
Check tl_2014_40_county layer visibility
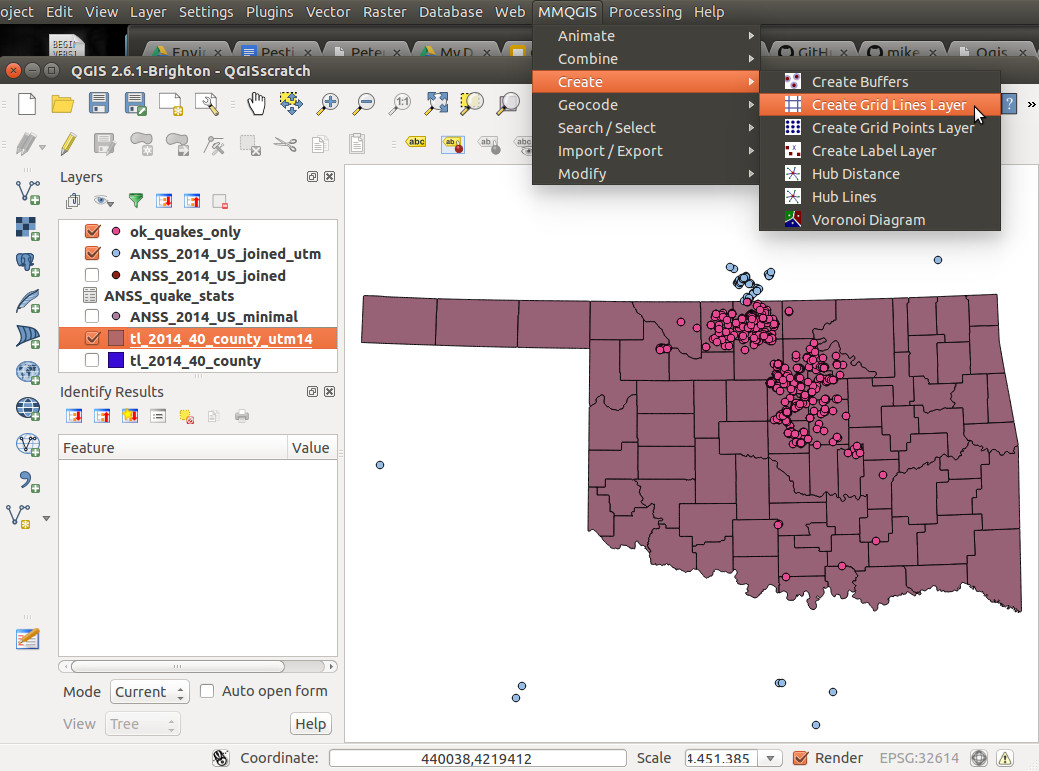[x=92, y=360]
